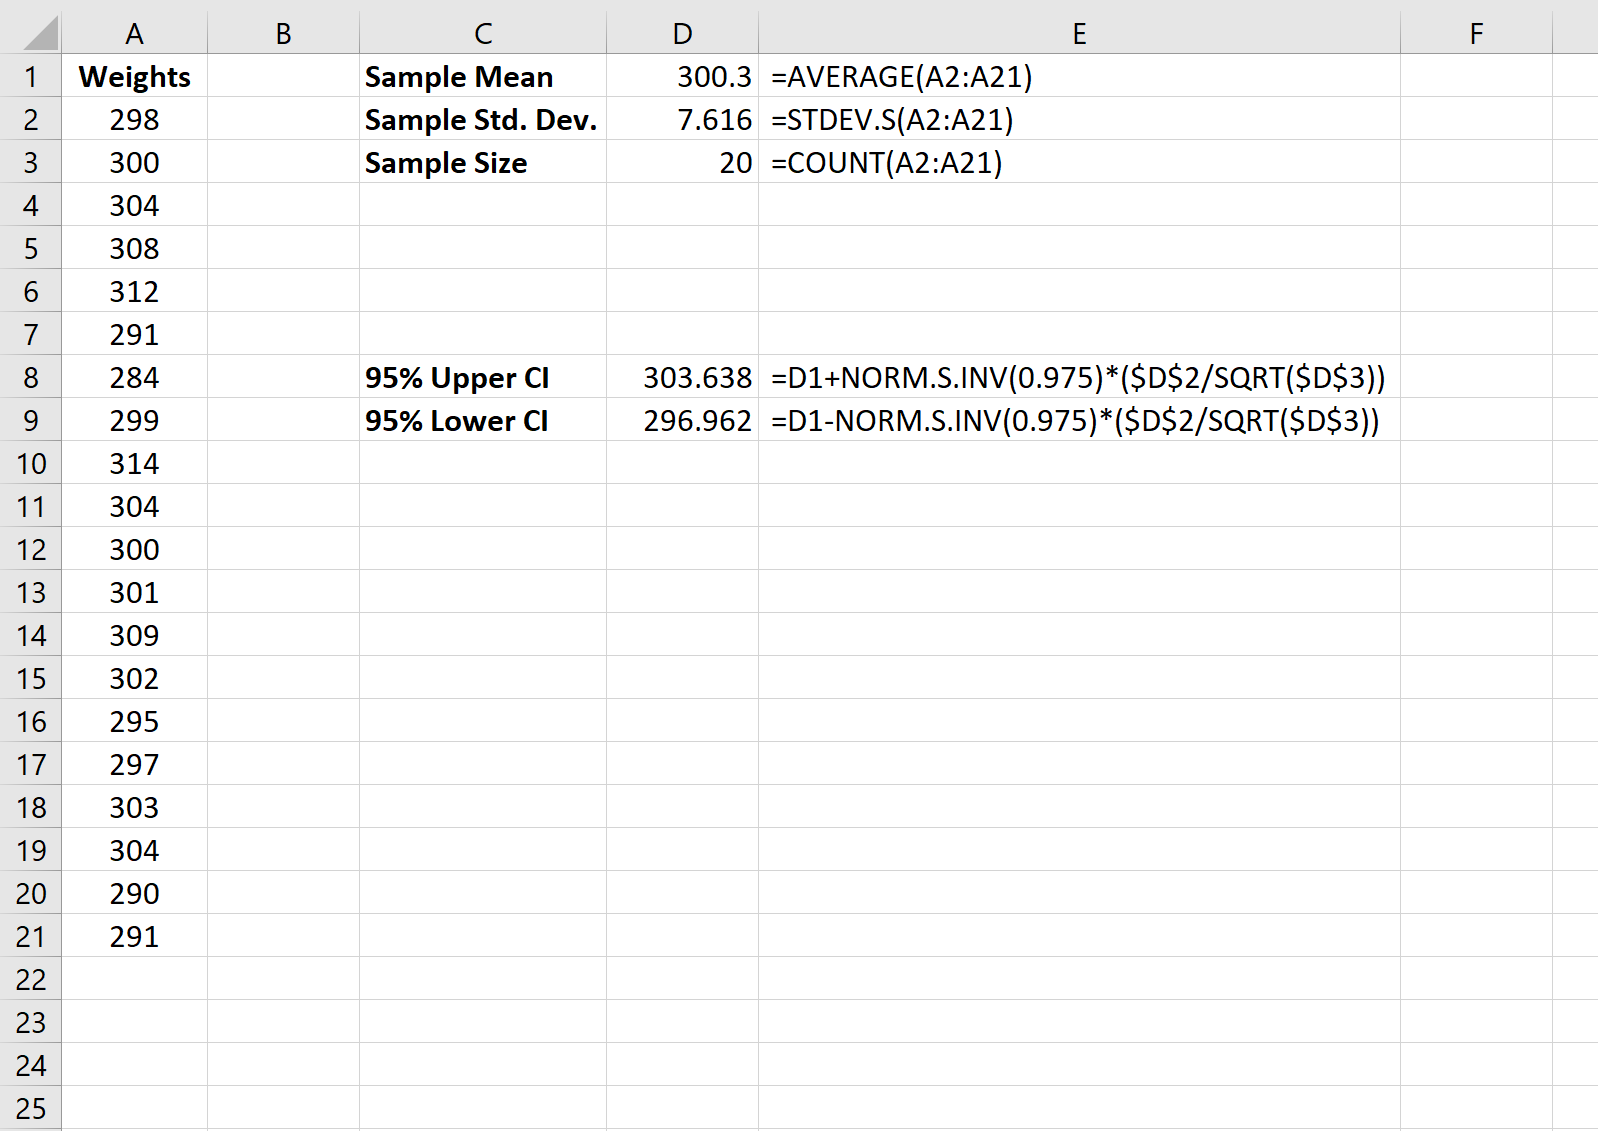Click the weight value 299
The width and height of the screenshot is (1598, 1131).
point(134,420)
